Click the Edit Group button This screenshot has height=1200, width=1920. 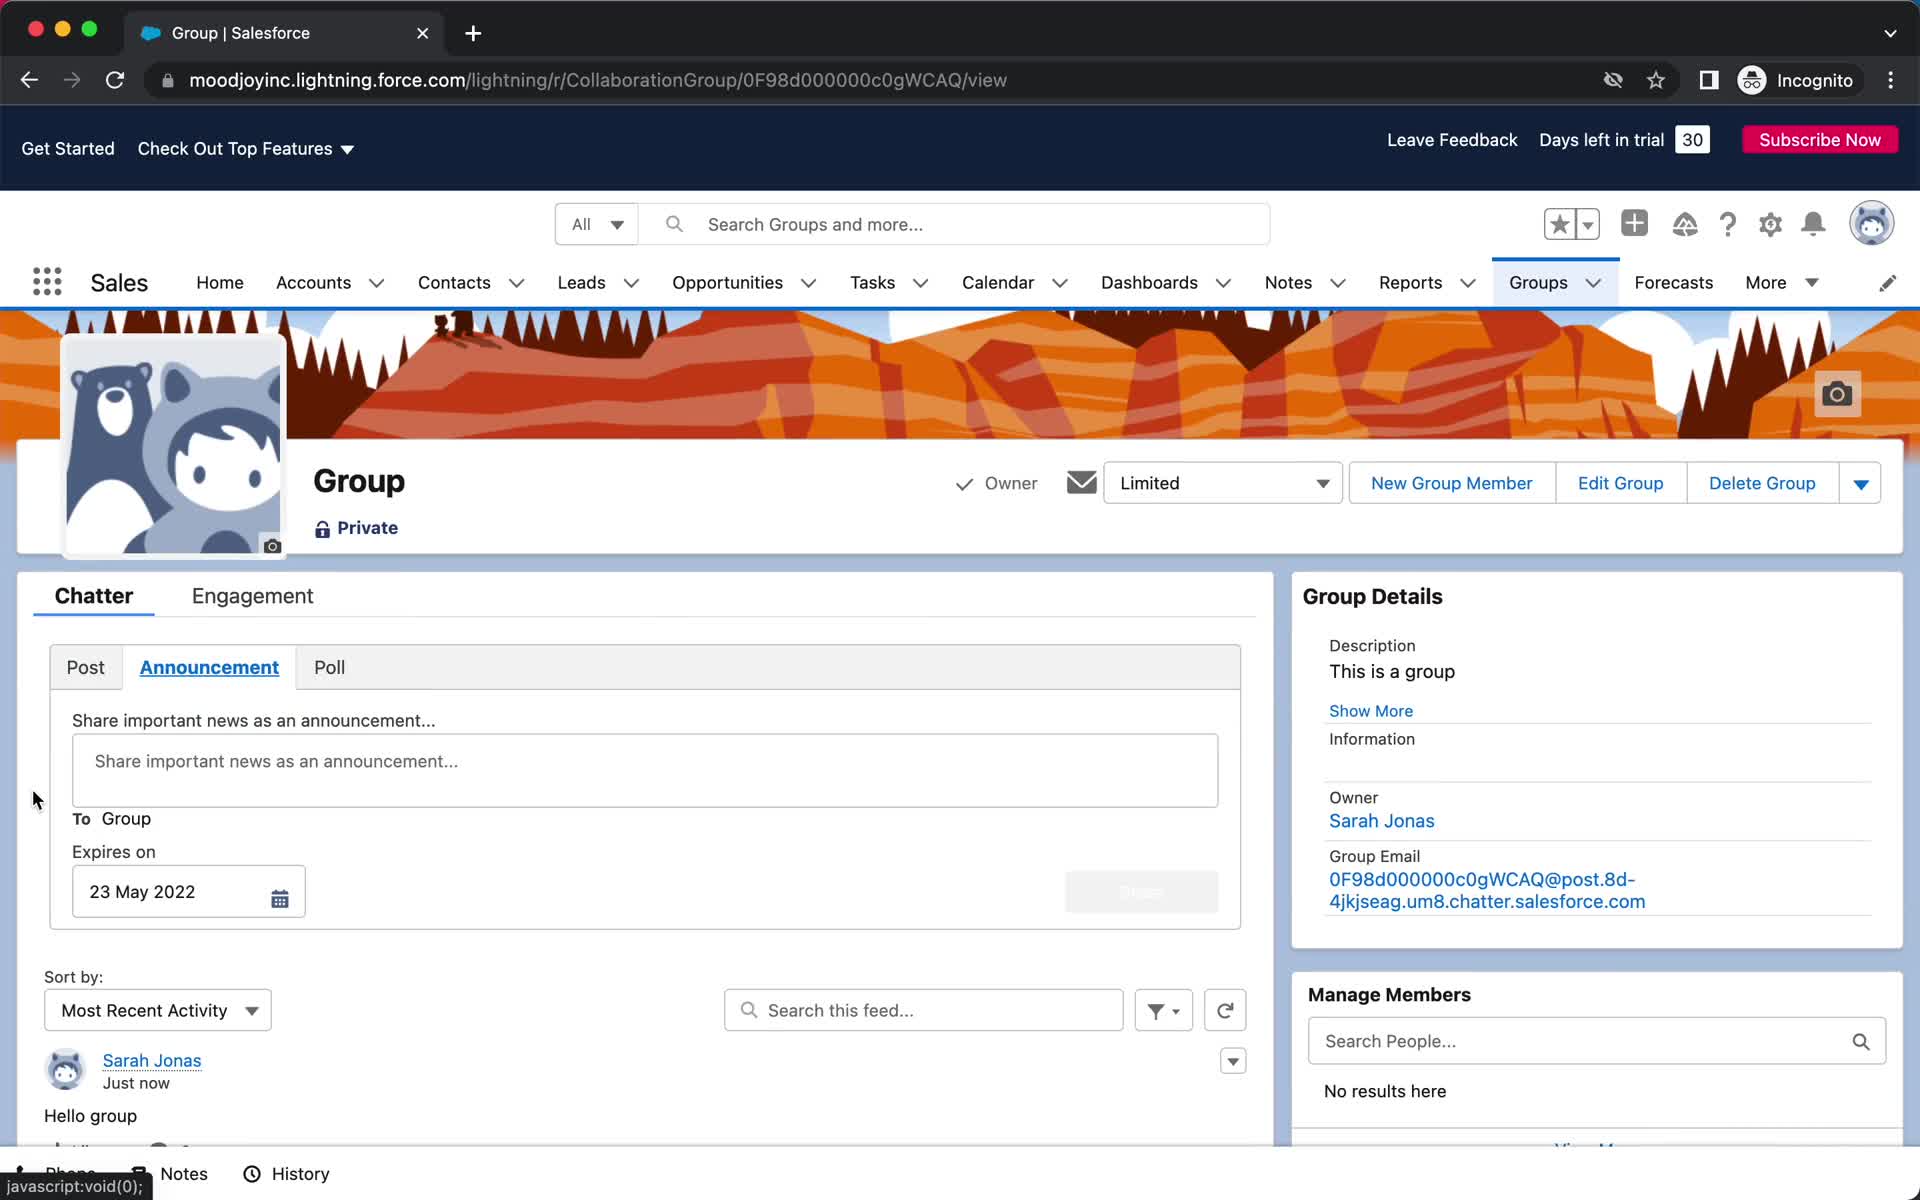coord(1620,483)
